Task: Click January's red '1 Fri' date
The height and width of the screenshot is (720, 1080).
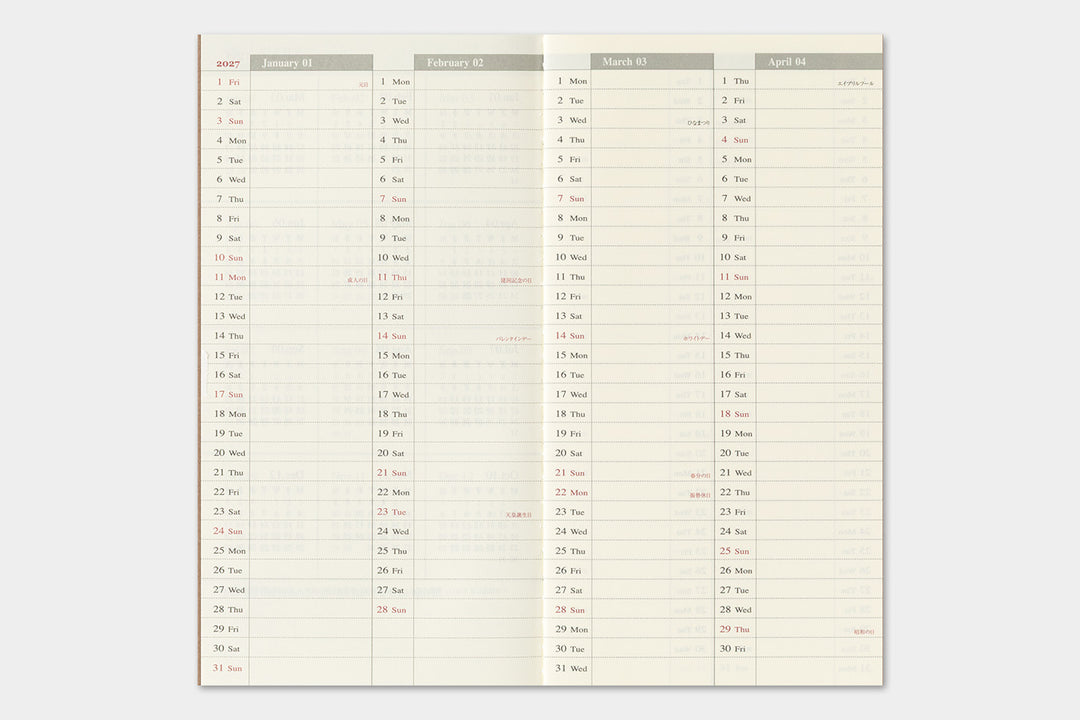Action: pyautogui.click(x=228, y=82)
